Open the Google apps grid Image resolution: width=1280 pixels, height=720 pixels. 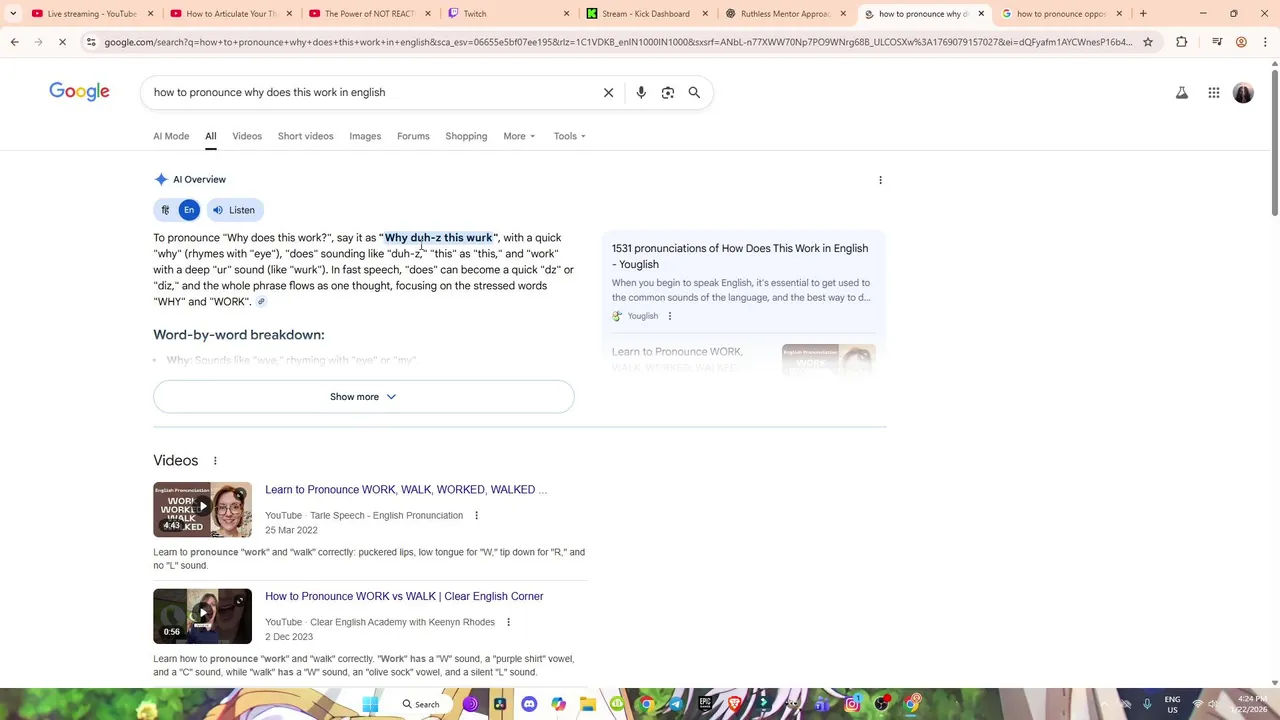1213,93
